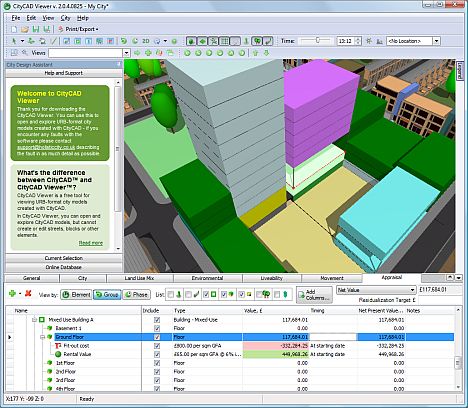The height and width of the screenshot is (408, 468).
Task: Uncheck Include for Mixed Use Building A
Action: point(157,320)
